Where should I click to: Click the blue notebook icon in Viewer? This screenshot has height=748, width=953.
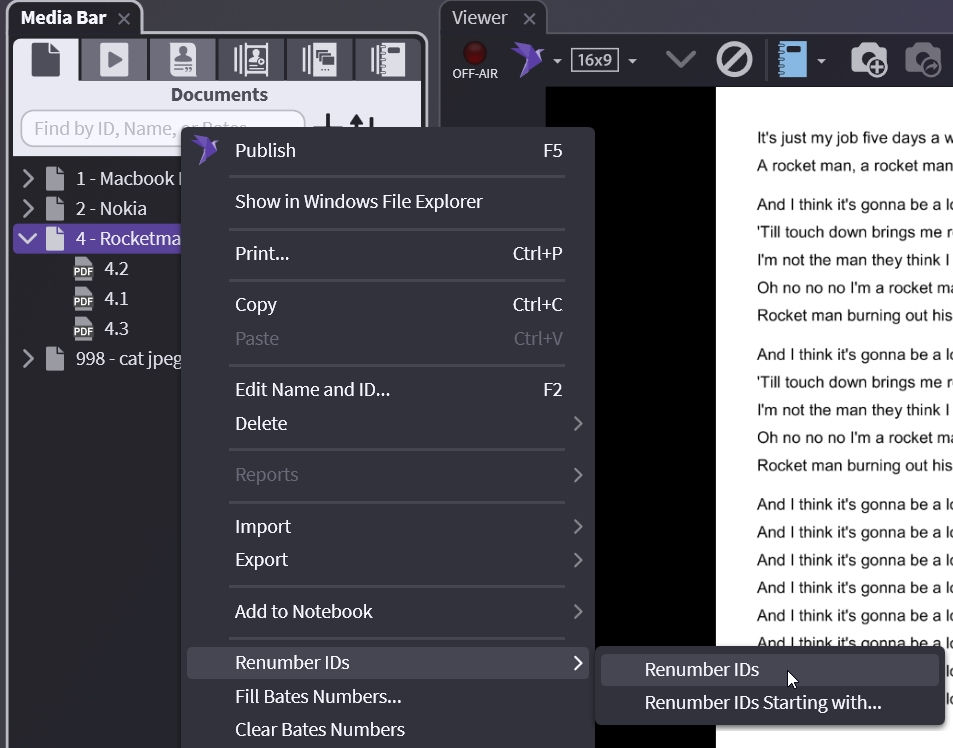click(793, 60)
